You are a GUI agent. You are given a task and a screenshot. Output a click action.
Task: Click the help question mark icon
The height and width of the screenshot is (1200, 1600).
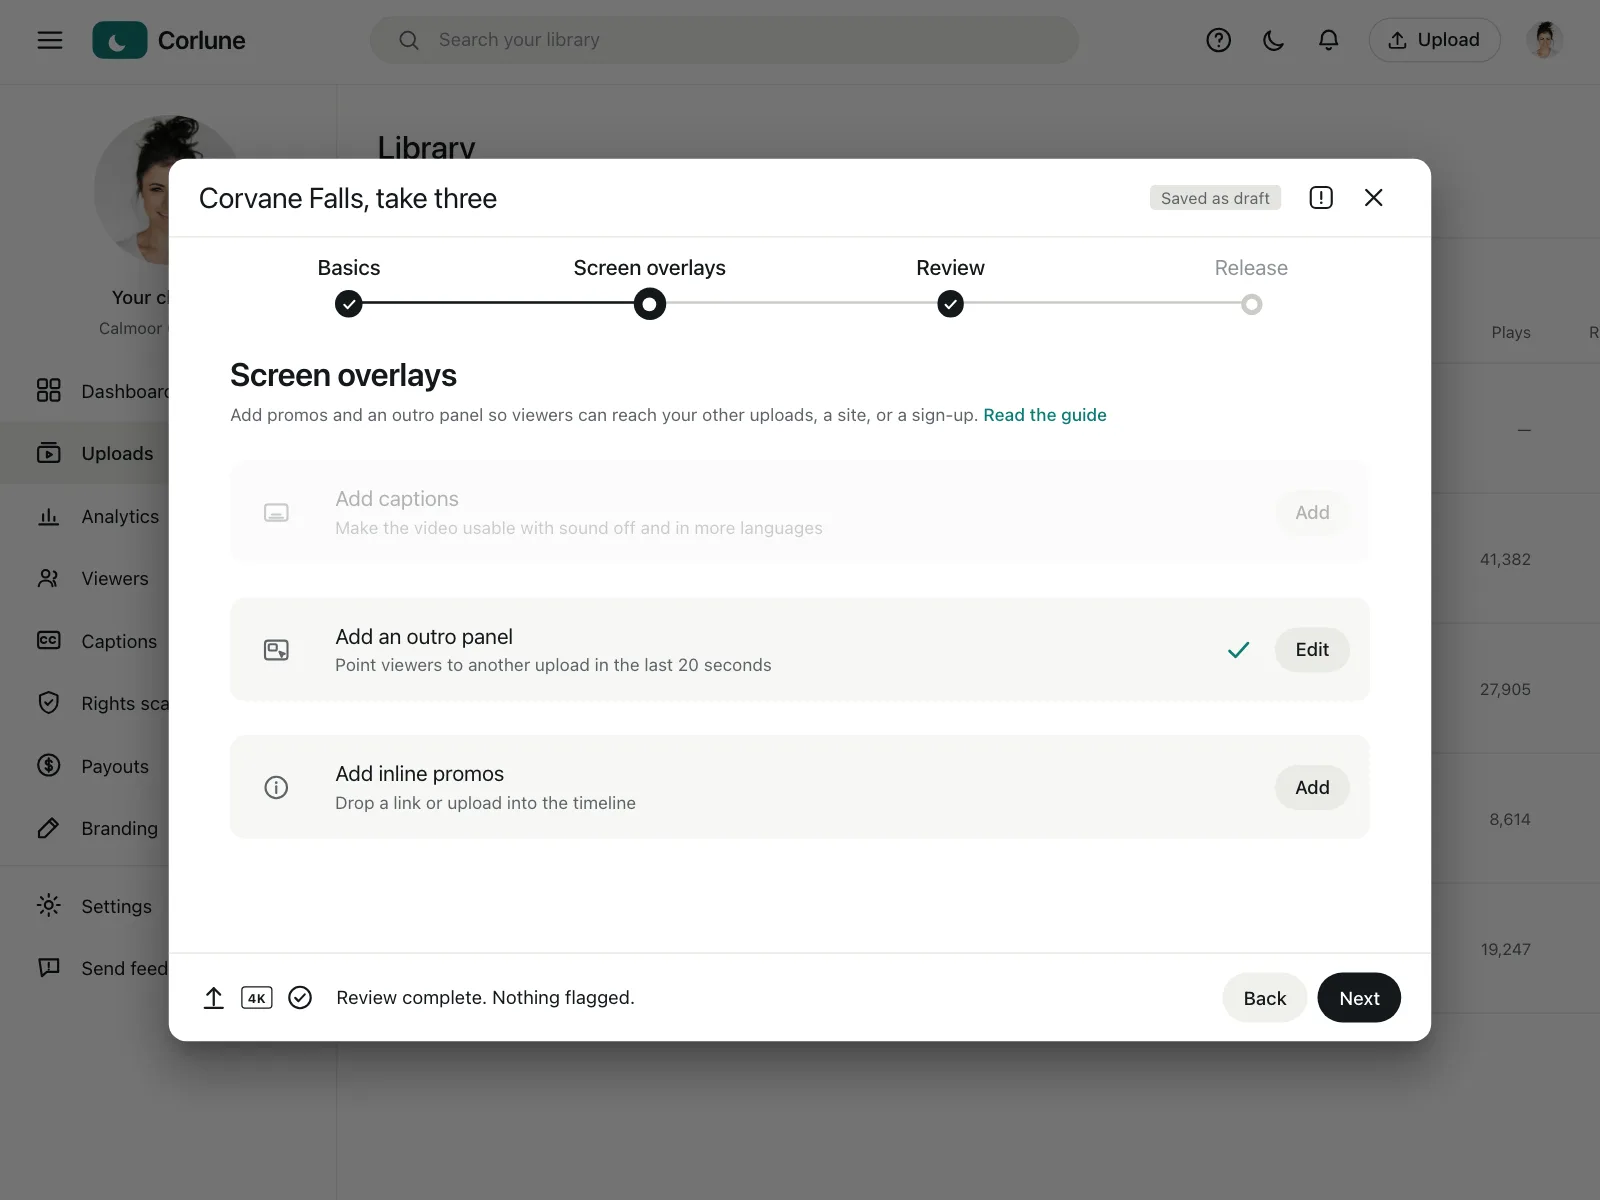click(1218, 40)
